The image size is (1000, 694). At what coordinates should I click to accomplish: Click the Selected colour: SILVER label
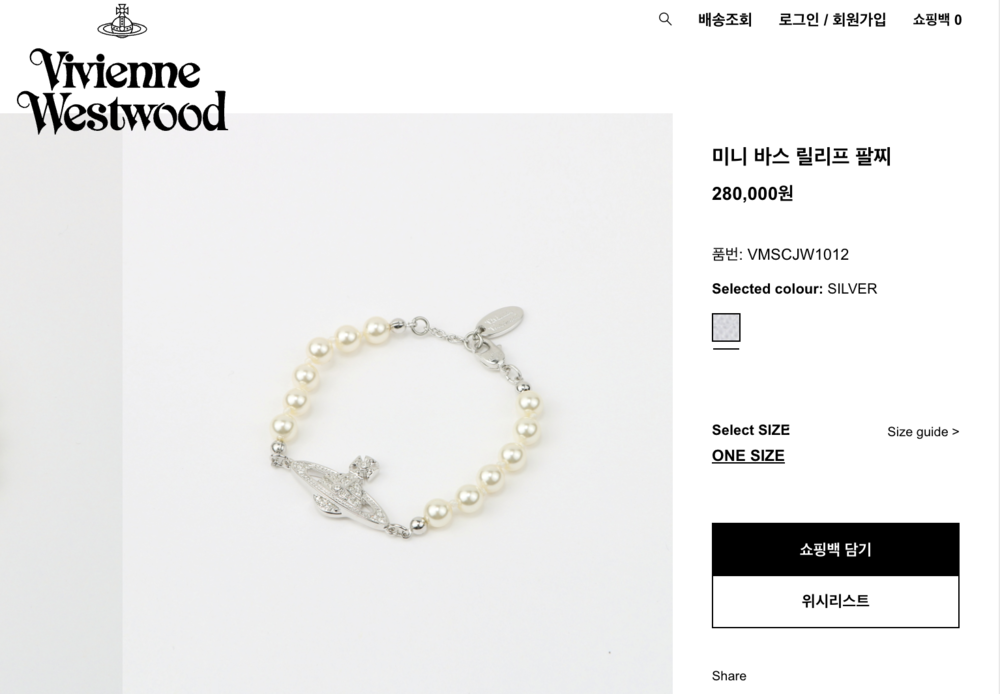coord(795,289)
